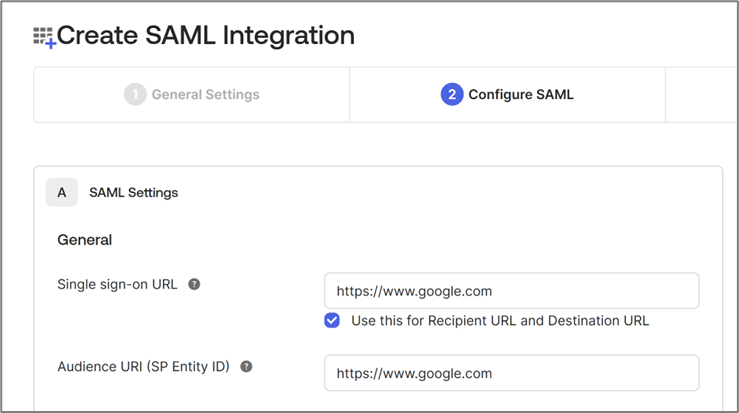Click the SAML Settings section header
Image resolution: width=739 pixels, height=413 pixels.
coord(133,192)
